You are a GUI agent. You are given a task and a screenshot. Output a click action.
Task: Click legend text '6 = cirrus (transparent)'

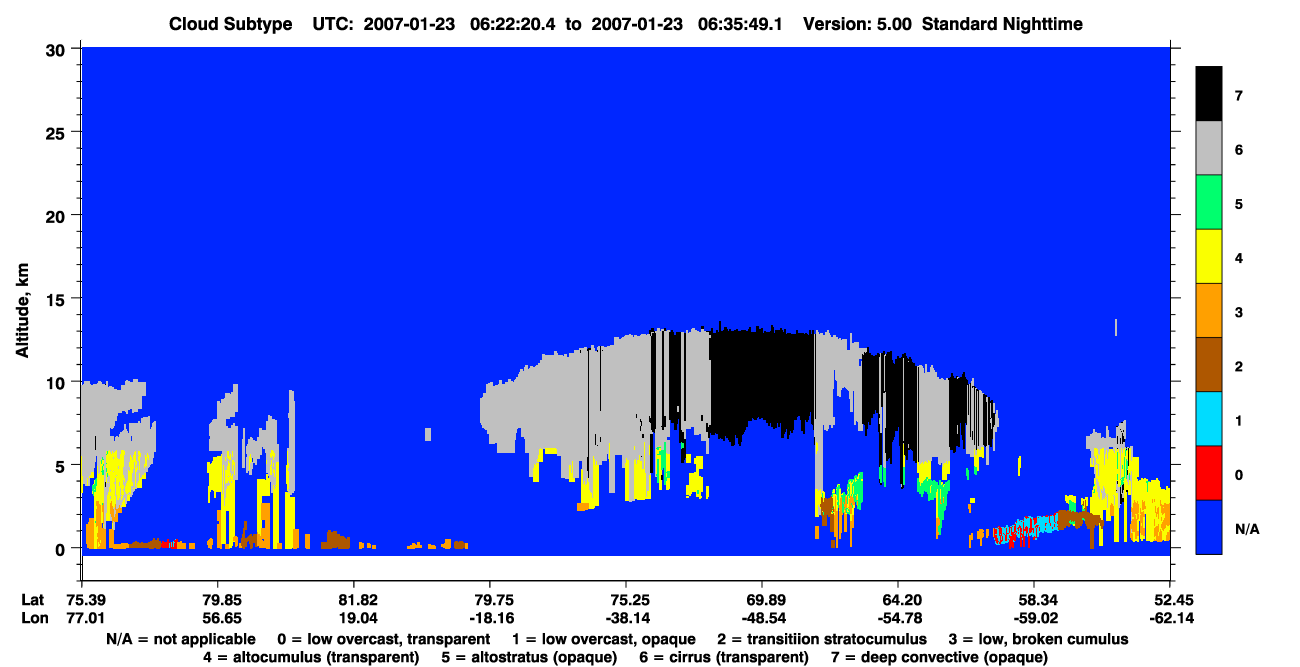click(723, 657)
